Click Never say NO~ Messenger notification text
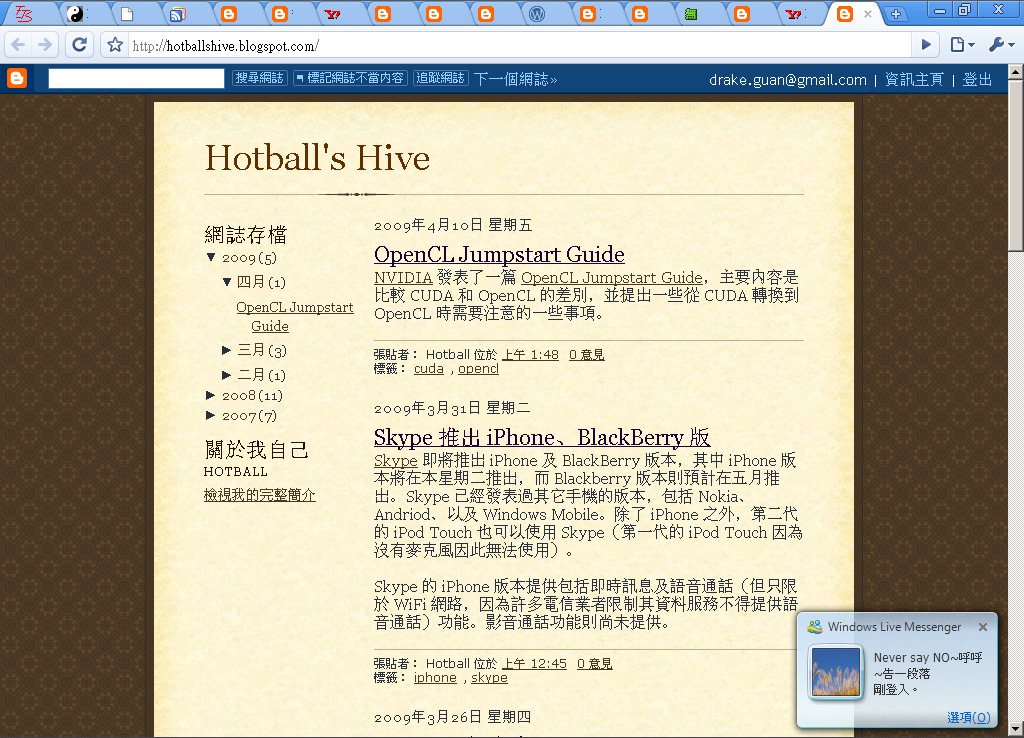 [x=928, y=673]
